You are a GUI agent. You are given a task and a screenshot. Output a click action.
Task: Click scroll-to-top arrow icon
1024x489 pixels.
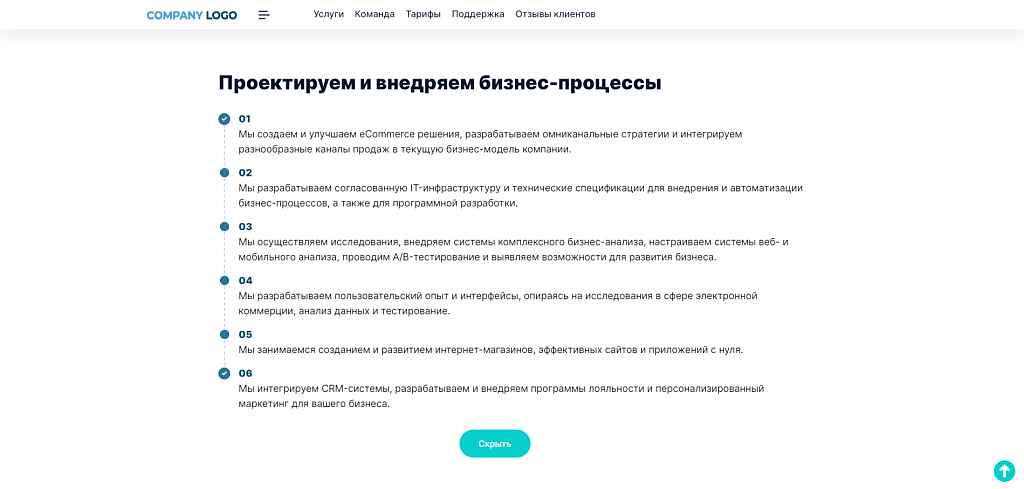[1004, 471]
